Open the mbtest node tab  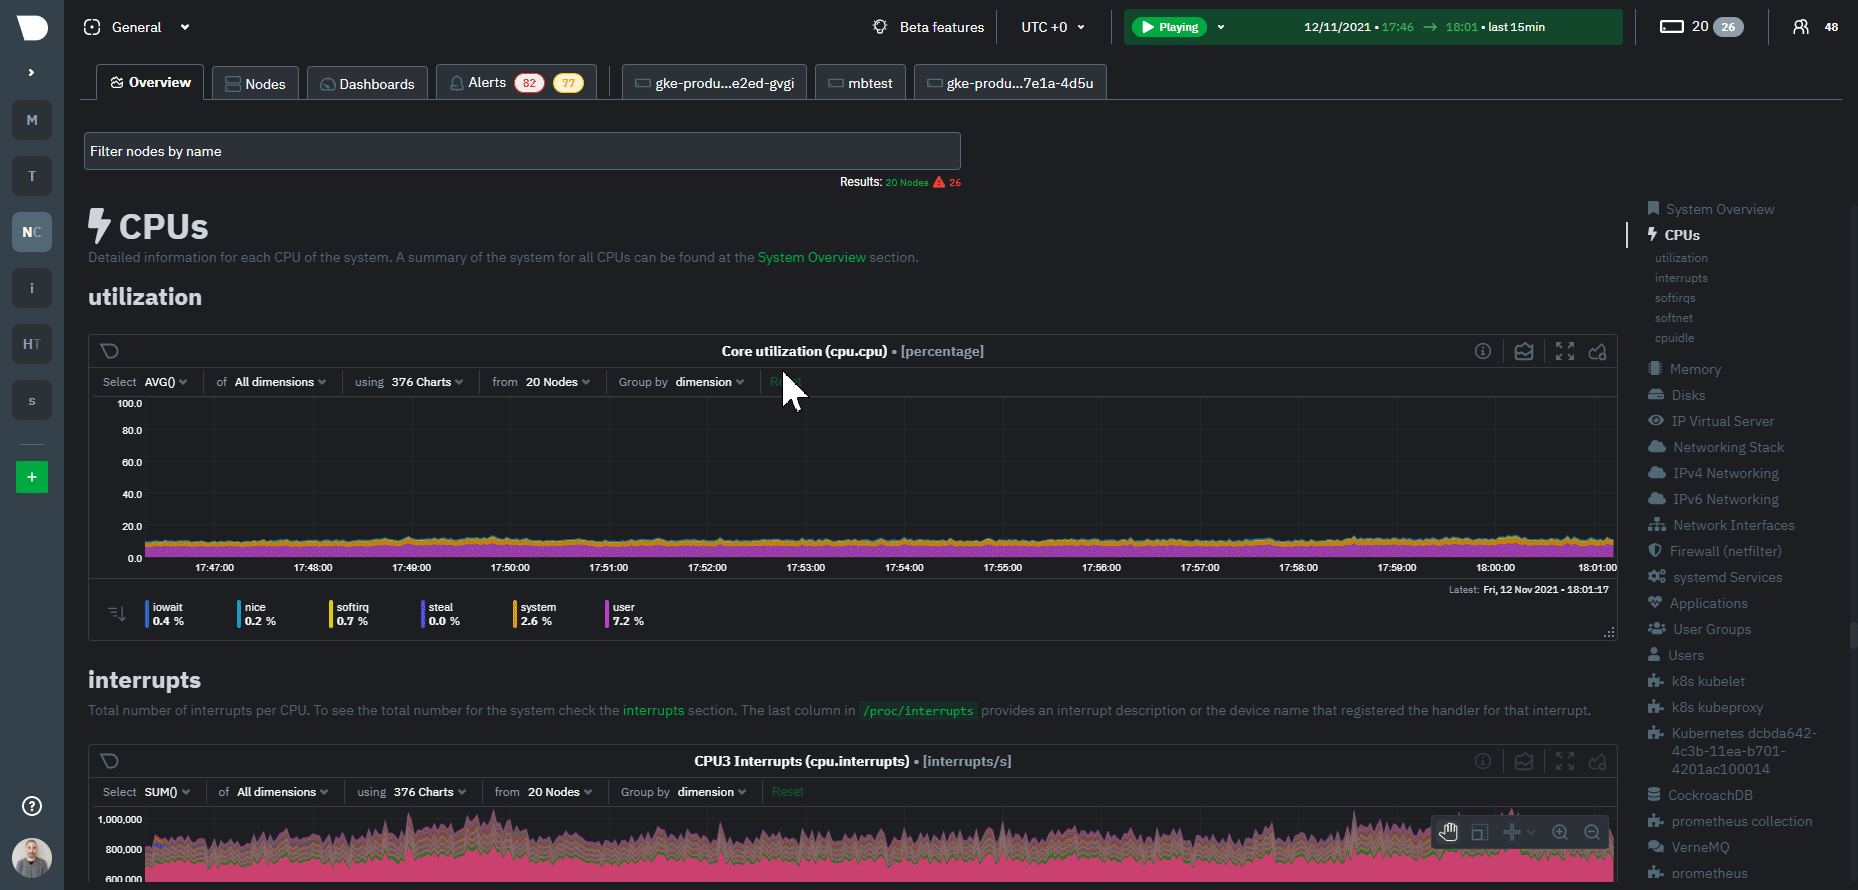[x=860, y=83]
